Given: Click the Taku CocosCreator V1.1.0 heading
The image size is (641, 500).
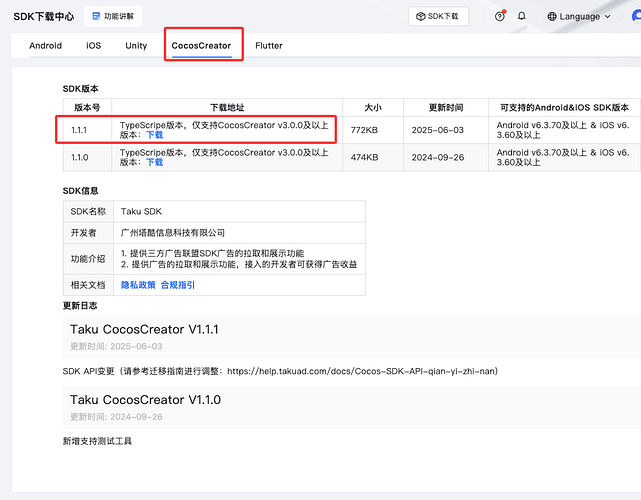Looking at the screenshot, I should [145, 400].
